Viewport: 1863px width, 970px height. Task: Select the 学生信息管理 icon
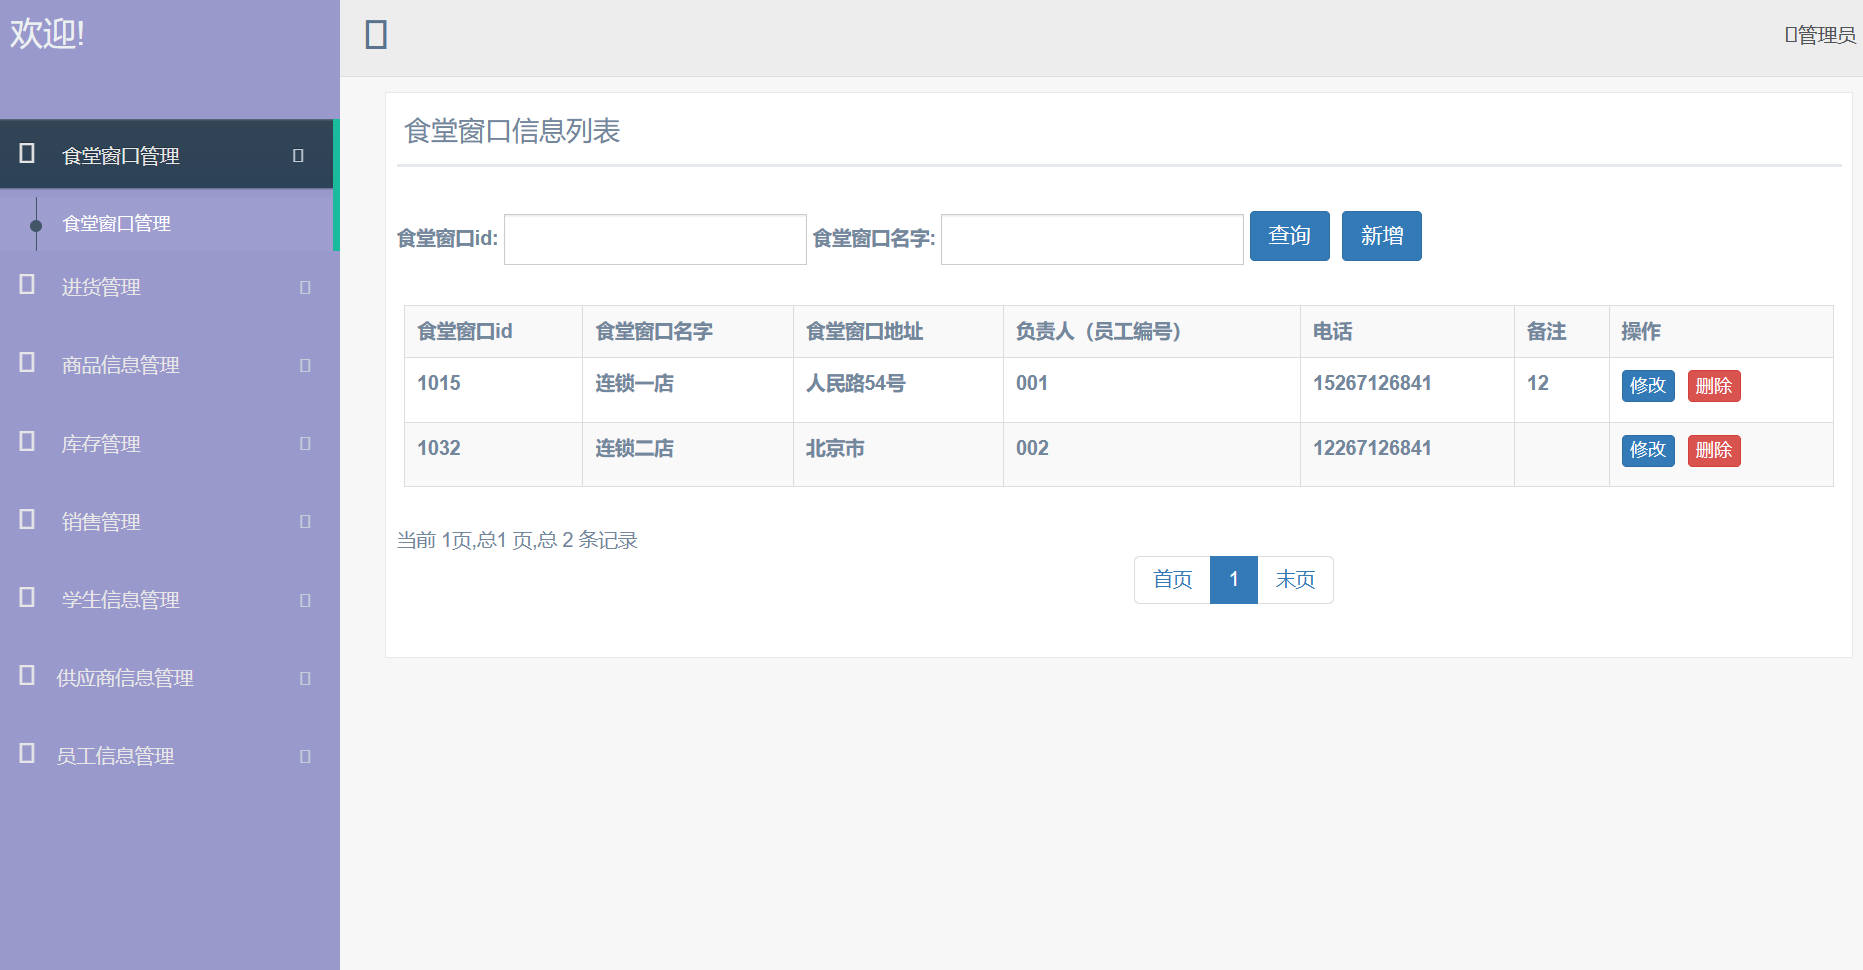(25, 598)
